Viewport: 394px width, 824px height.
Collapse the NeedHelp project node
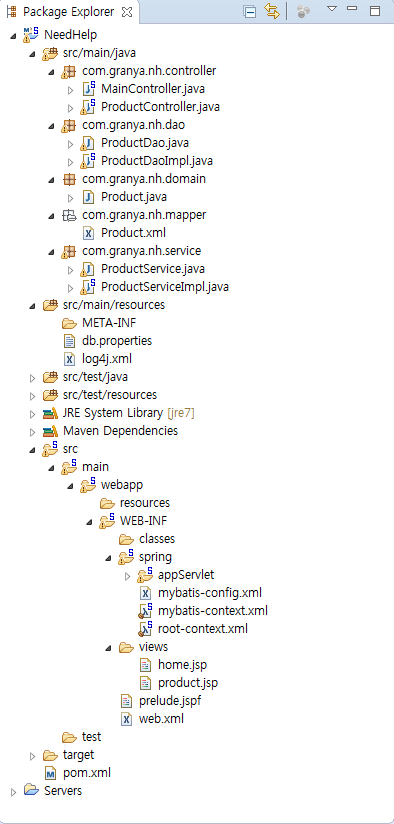13,35
